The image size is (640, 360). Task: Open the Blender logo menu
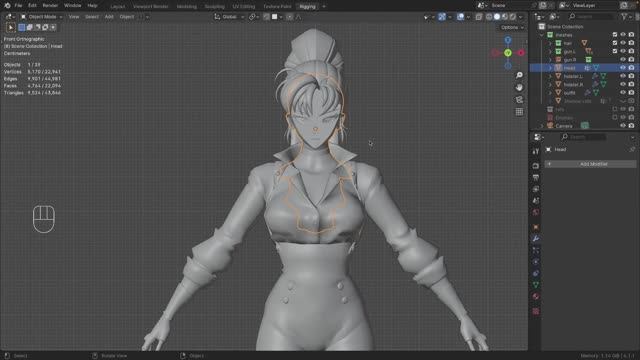pyautogui.click(x=7, y=6)
